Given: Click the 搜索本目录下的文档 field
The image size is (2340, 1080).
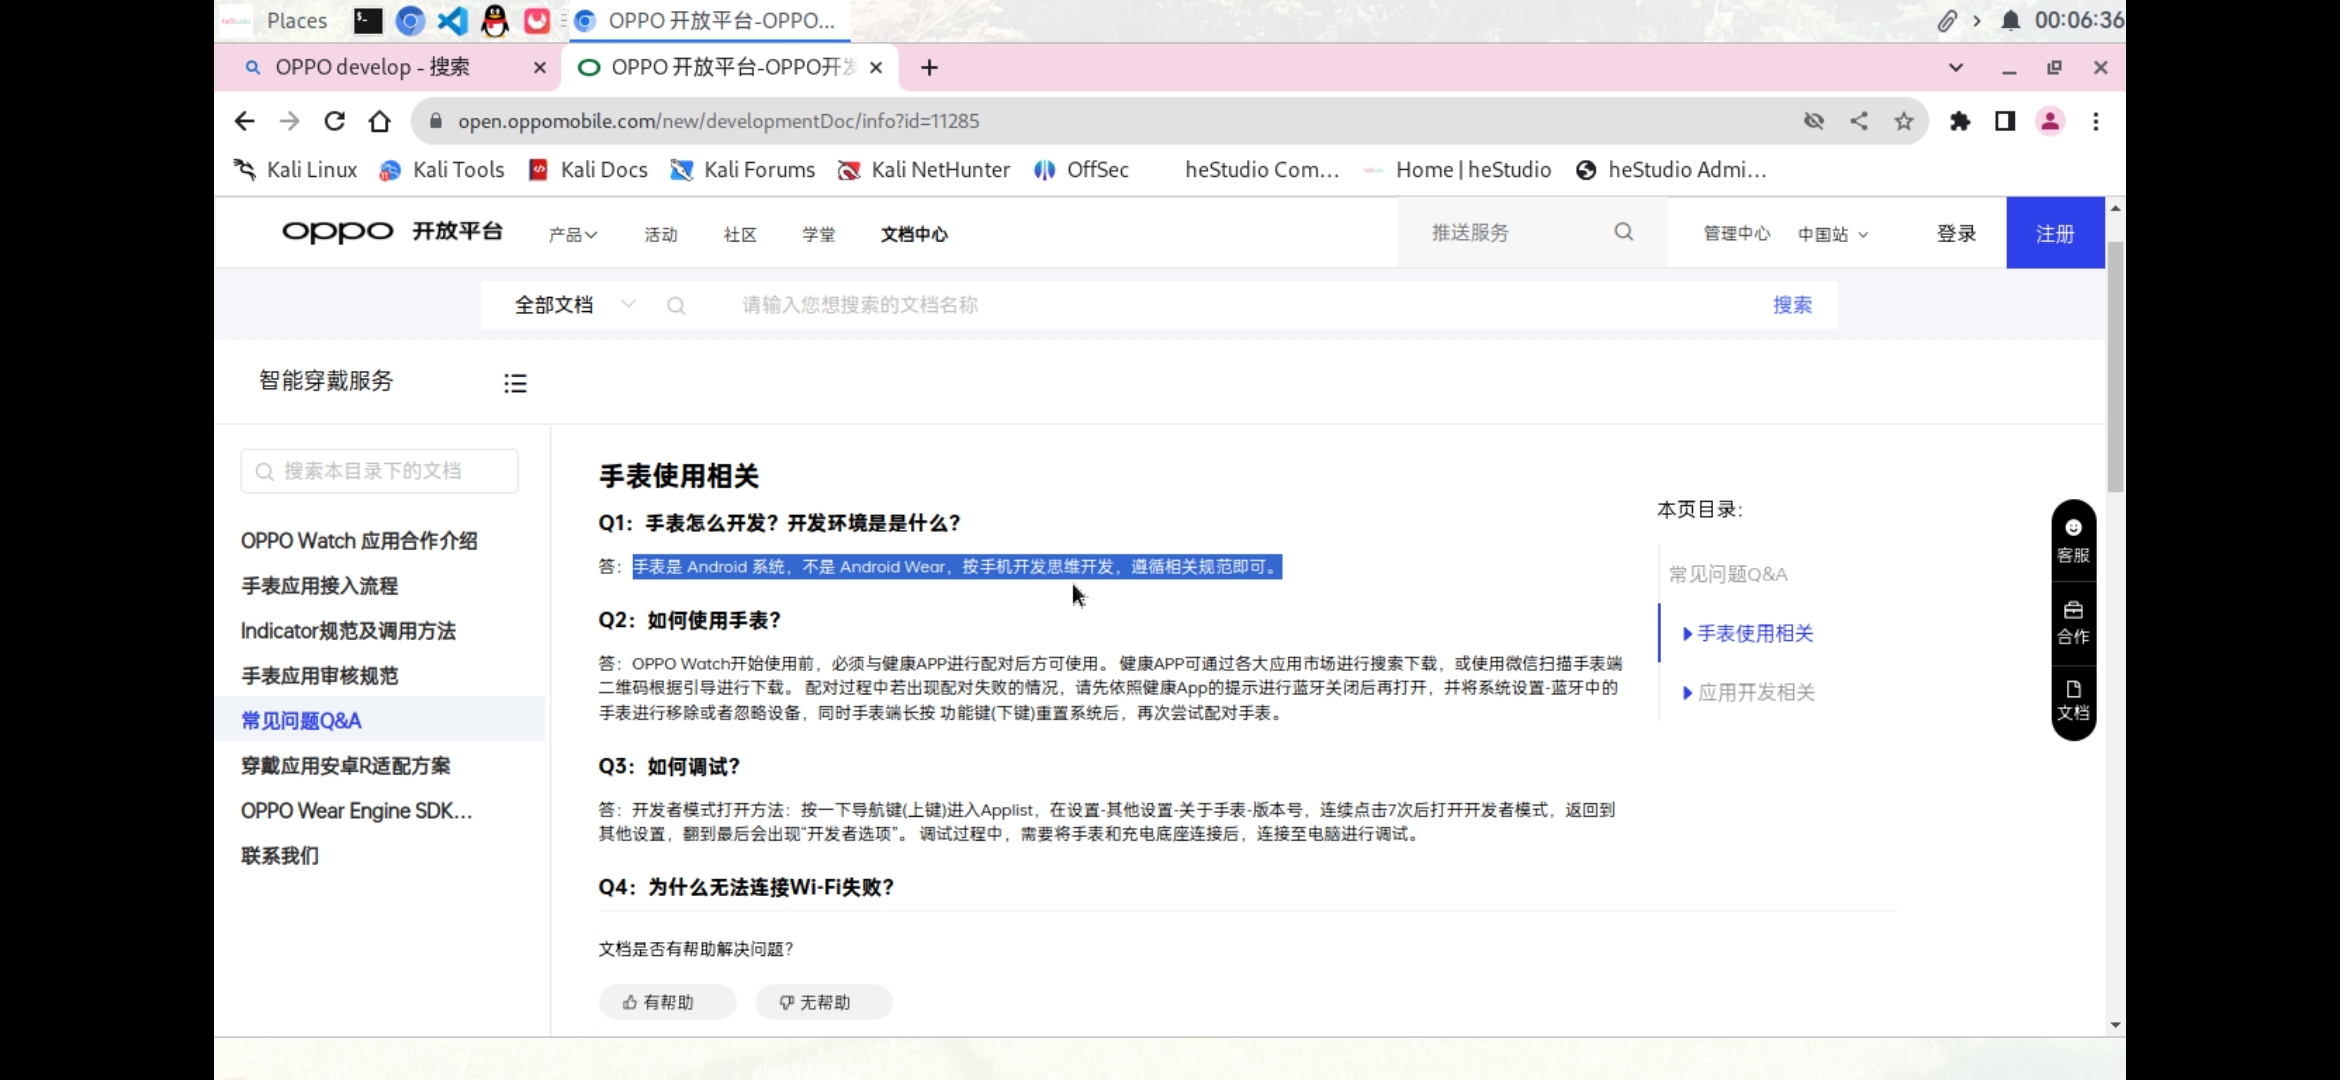Looking at the screenshot, I should pos(380,471).
